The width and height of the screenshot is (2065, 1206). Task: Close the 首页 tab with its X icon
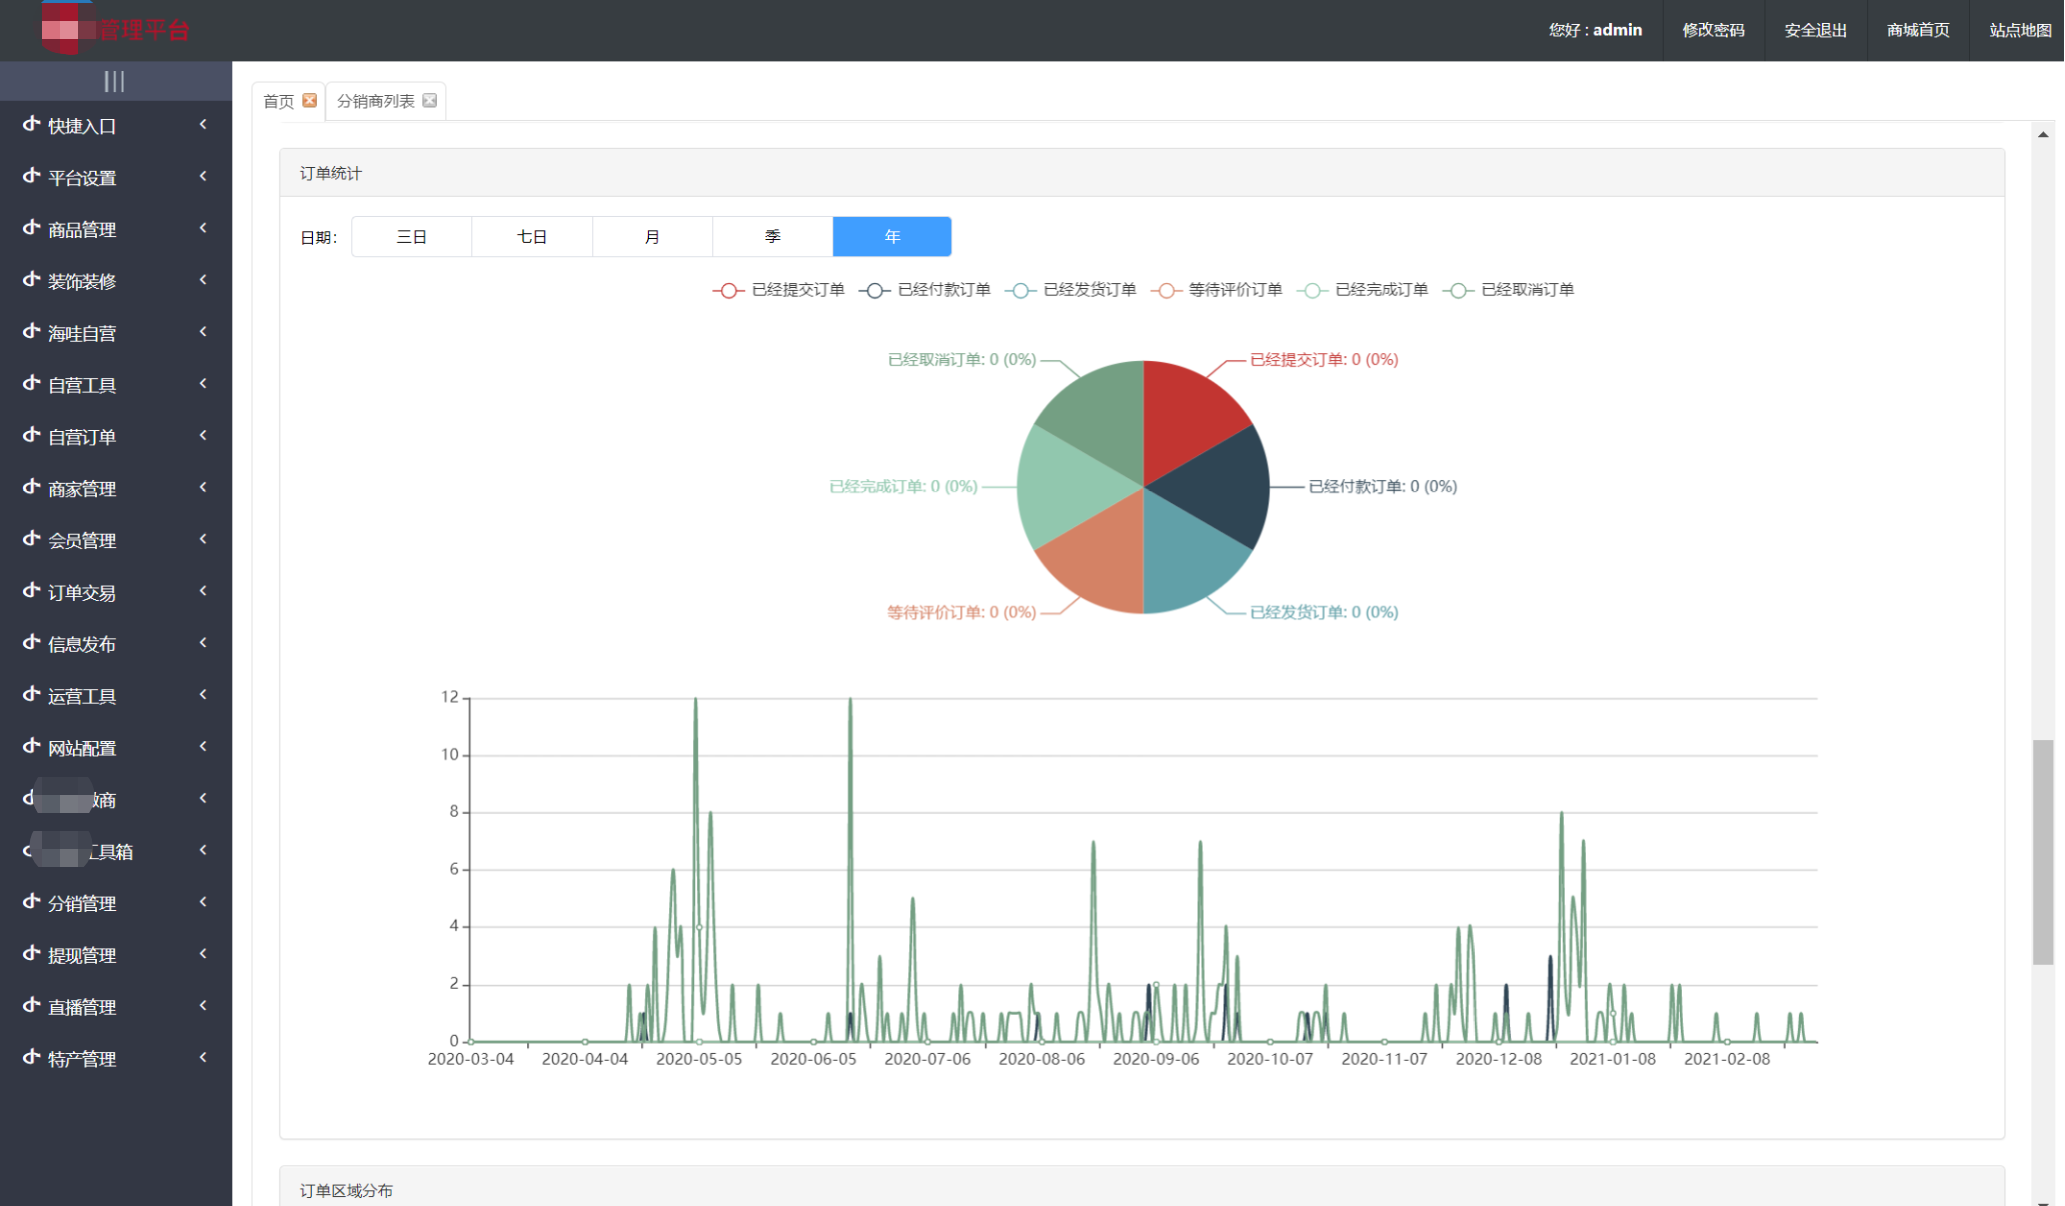tap(310, 100)
